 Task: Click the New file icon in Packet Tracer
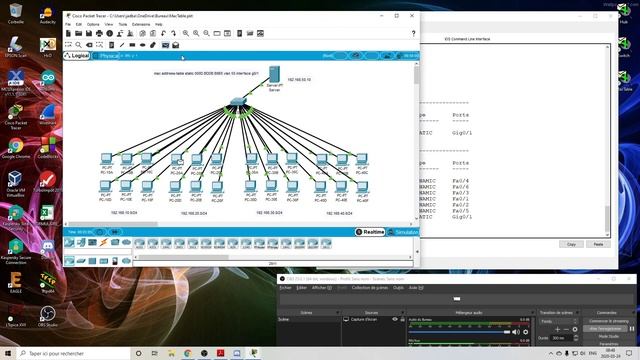click(x=68, y=33)
